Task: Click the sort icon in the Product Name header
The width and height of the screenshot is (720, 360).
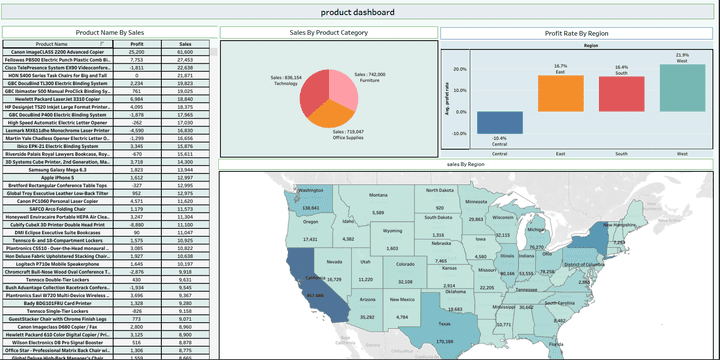Action: click(101, 44)
